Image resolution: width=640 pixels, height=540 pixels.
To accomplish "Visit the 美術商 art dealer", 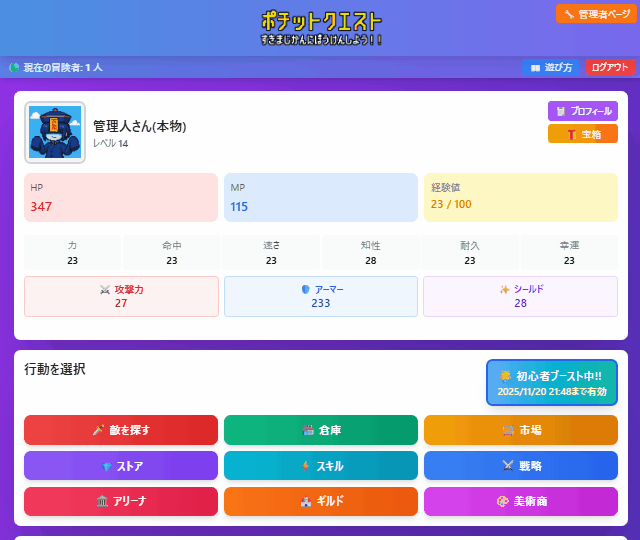I will 520,501.
